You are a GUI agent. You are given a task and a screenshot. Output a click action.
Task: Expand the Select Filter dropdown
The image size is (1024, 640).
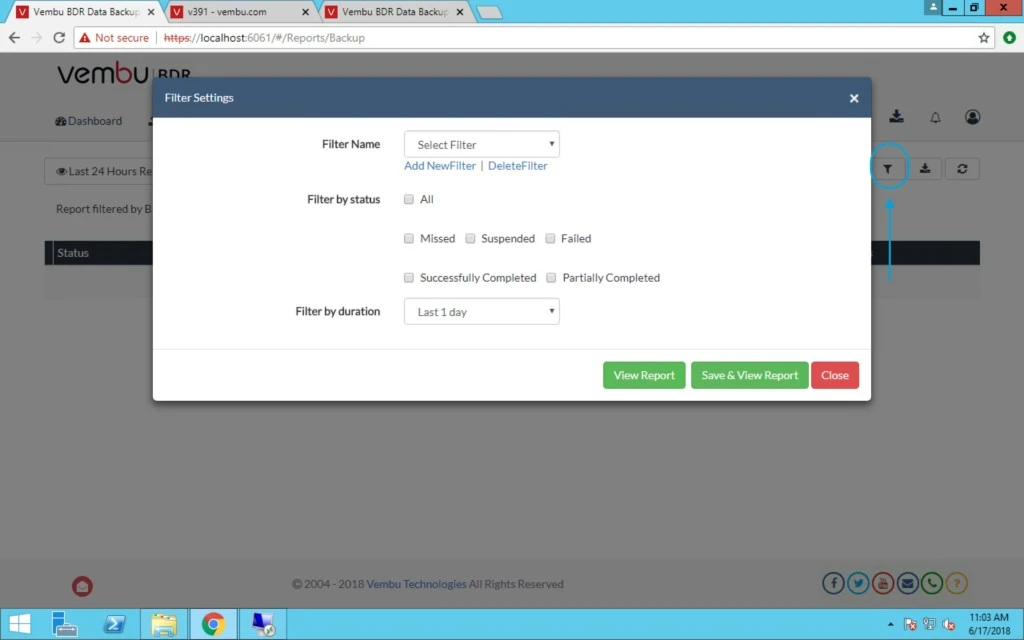[481, 144]
